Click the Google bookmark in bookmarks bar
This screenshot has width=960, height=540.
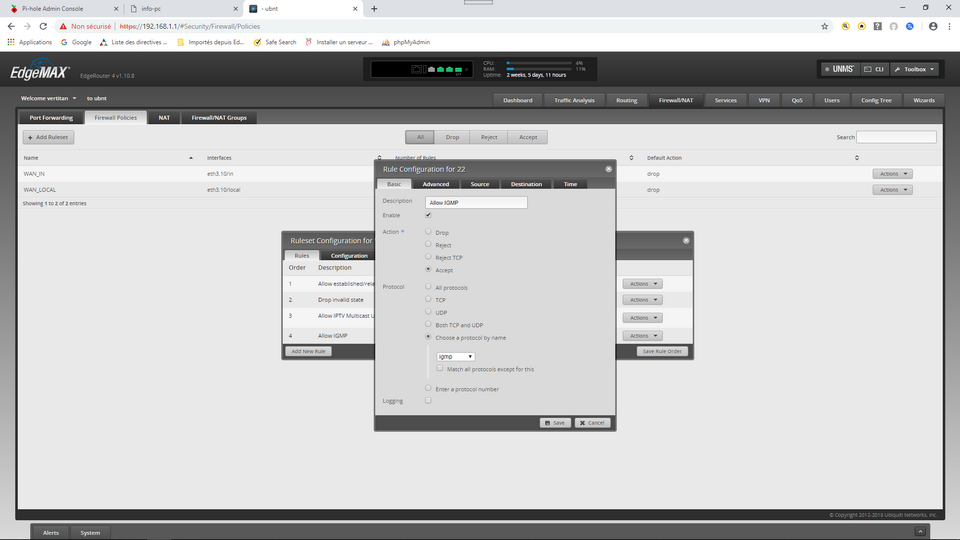tap(75, 42)
